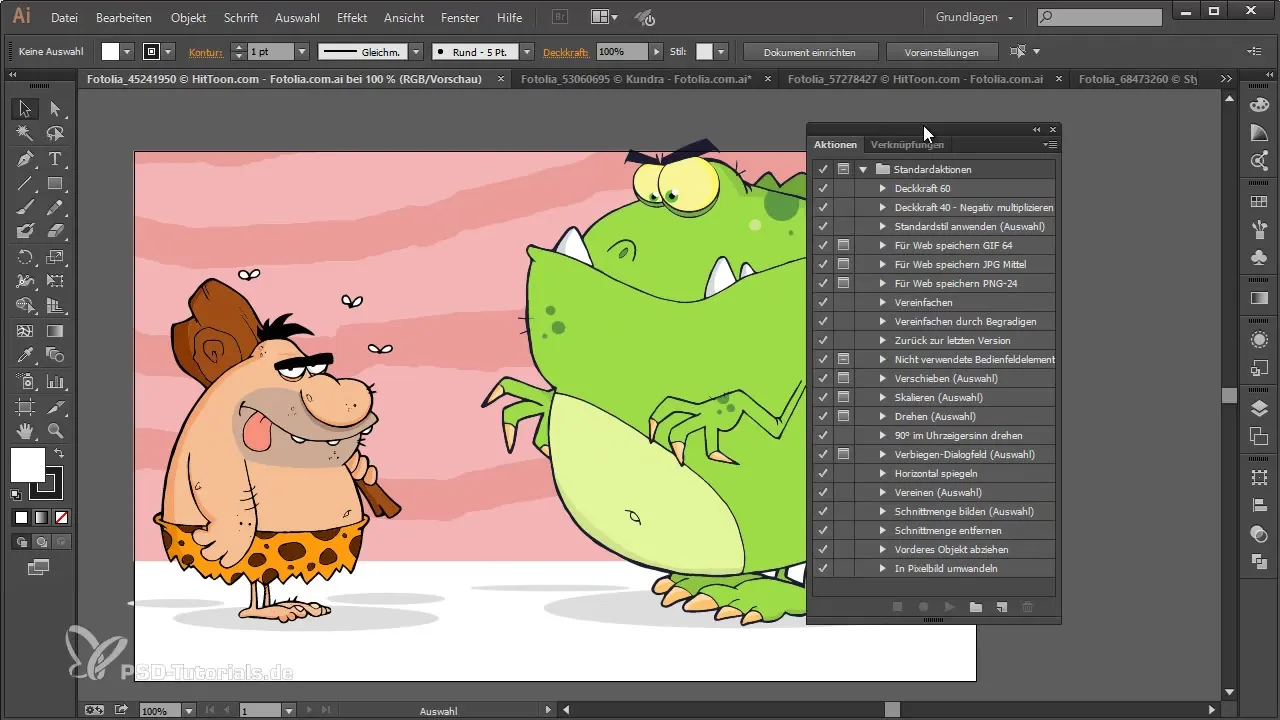Select the Scale tool
1280x720 pixels.
coord(55,257)
